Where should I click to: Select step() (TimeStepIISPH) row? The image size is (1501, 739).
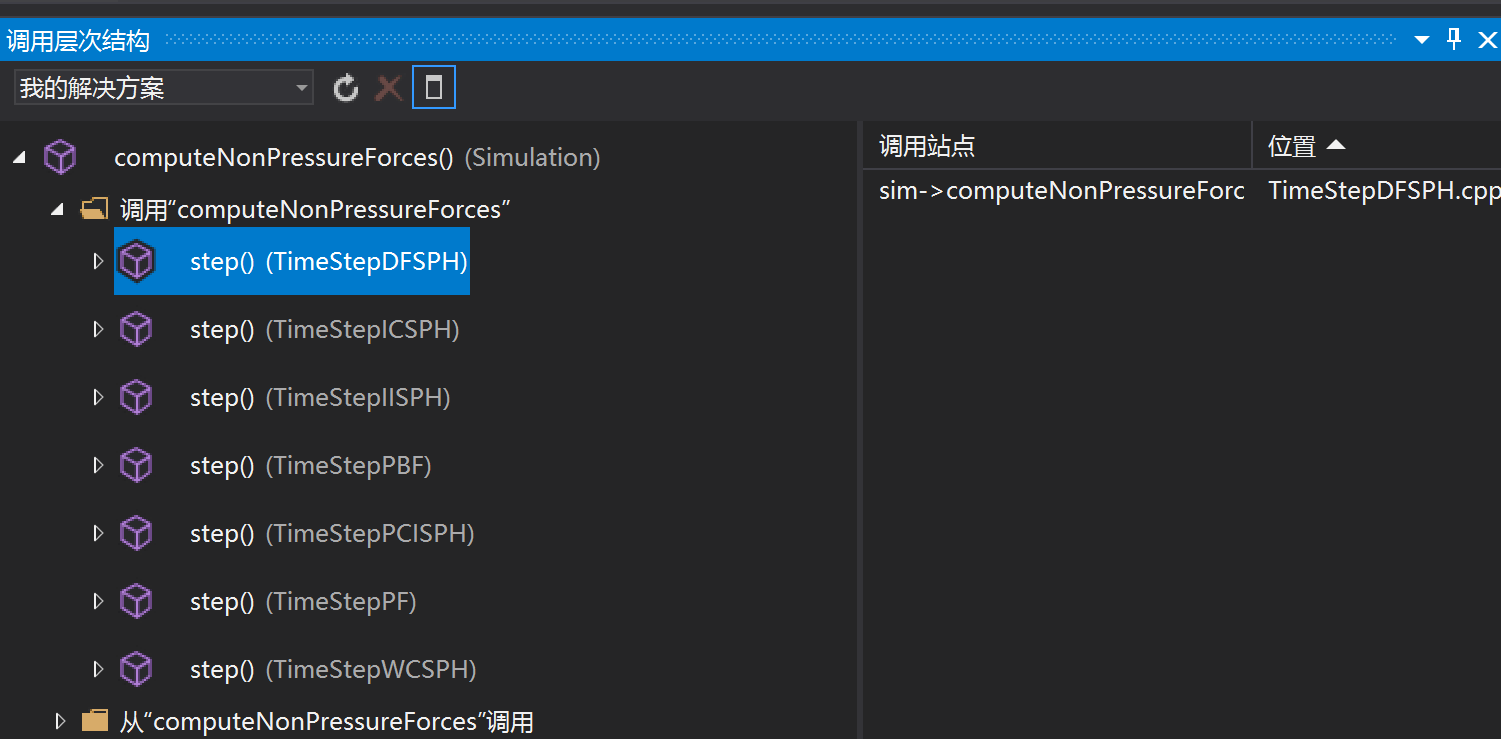tap(320, 397)
